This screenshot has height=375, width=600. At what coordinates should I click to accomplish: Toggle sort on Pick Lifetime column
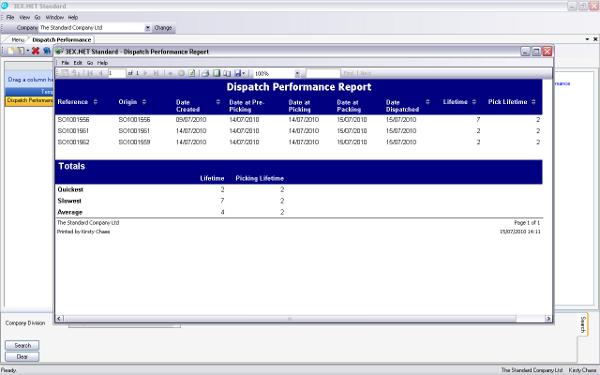pos(533,102)
